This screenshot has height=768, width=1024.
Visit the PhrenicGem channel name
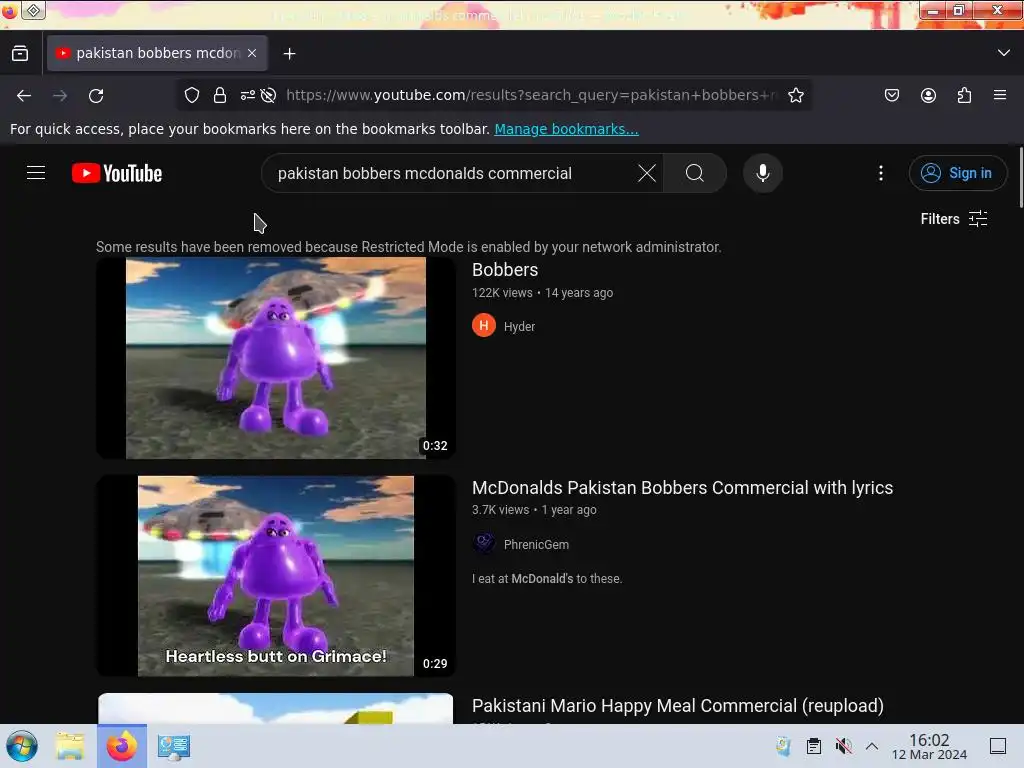coord(536,545)
